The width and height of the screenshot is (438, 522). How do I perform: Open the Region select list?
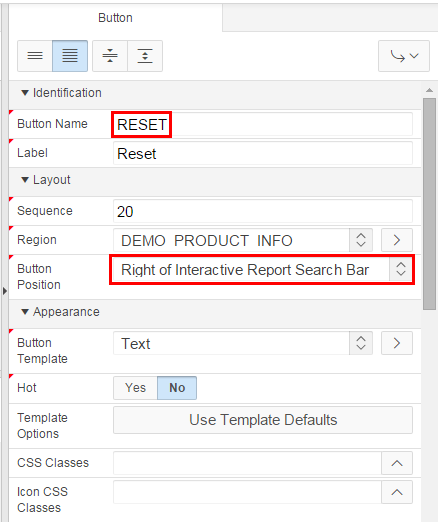point(243,240)
